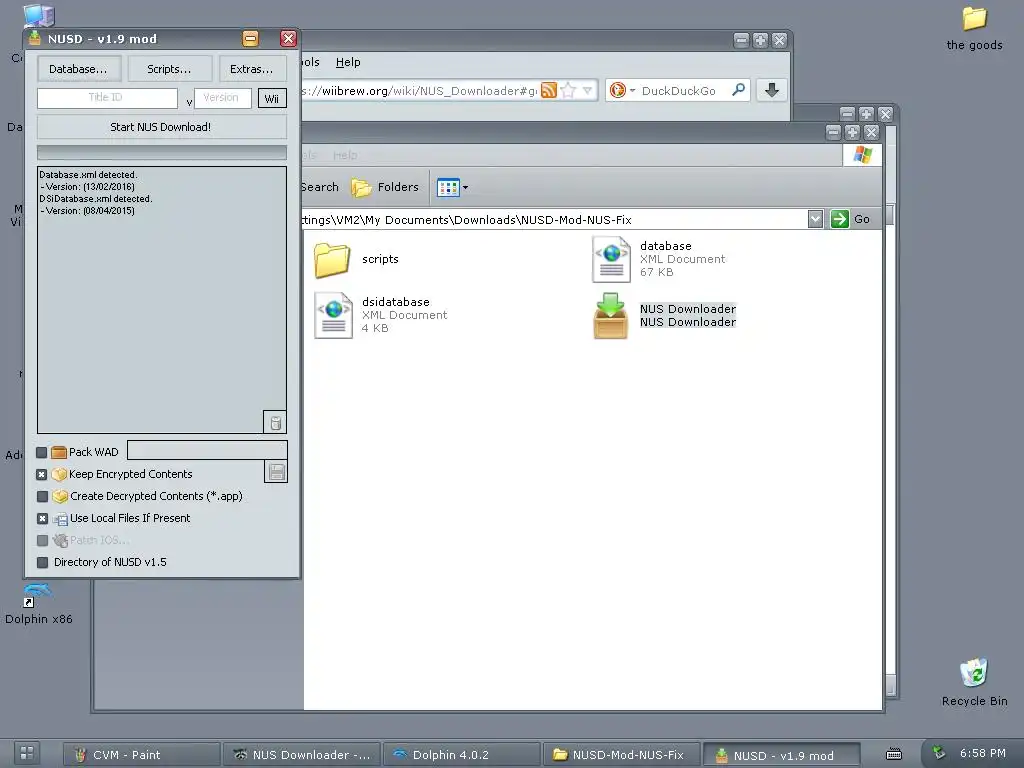
Task: Click the Explorer address path text
Action: click(466, 219)
